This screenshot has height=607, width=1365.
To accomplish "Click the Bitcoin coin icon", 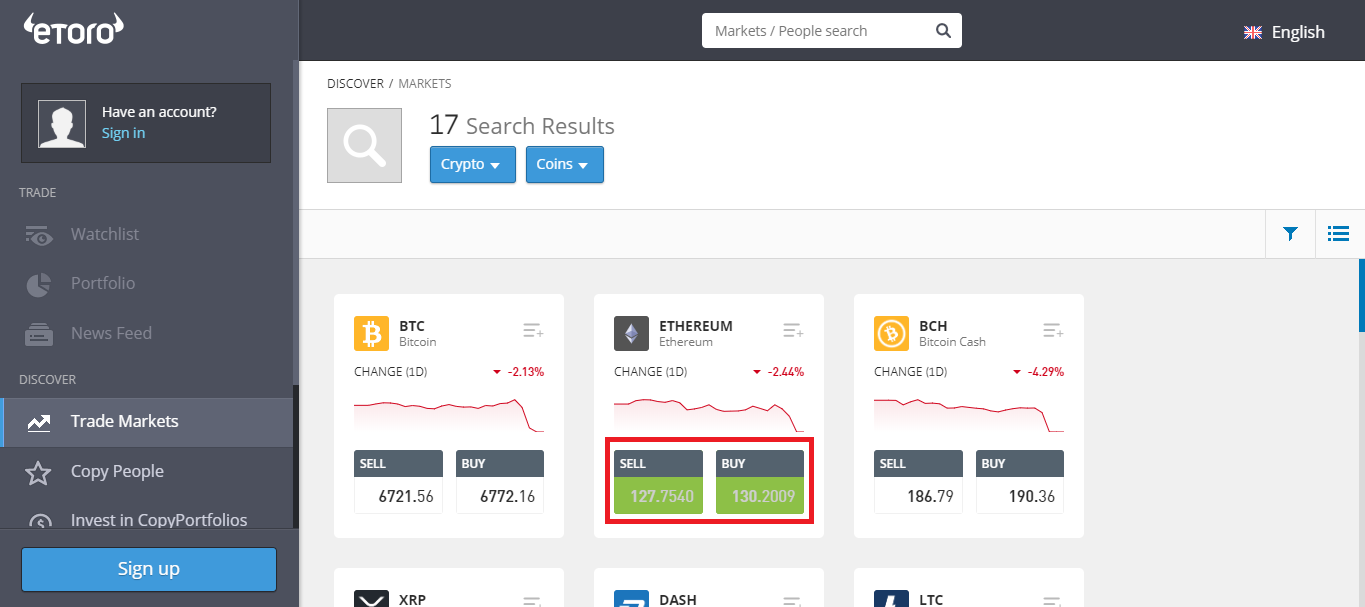I will click(371, 333).
